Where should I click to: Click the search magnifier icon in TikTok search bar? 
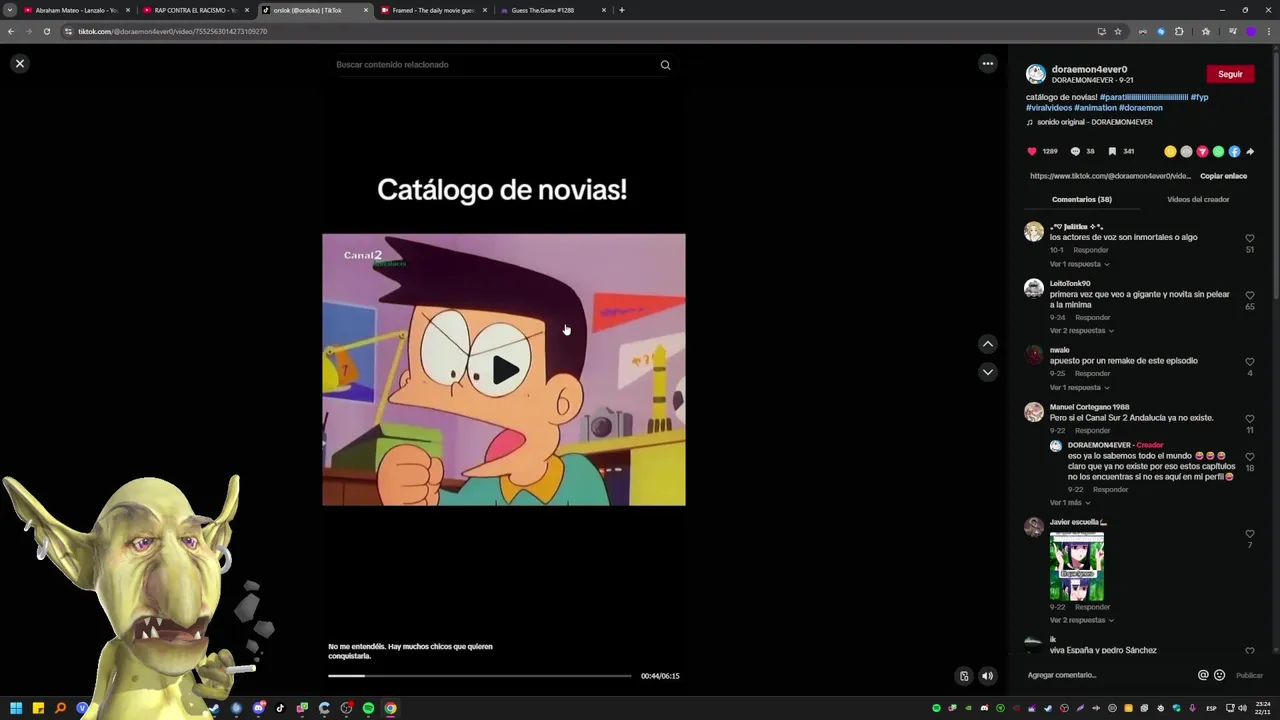(665, 65)
